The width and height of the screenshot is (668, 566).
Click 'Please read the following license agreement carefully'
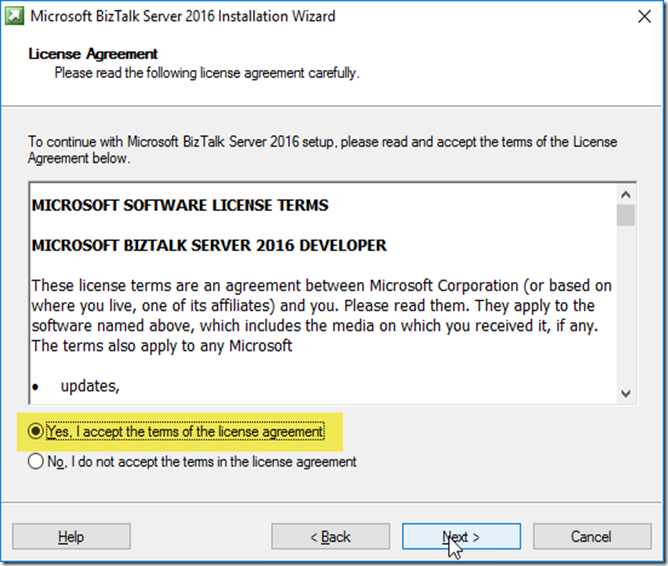click(207, 73)
